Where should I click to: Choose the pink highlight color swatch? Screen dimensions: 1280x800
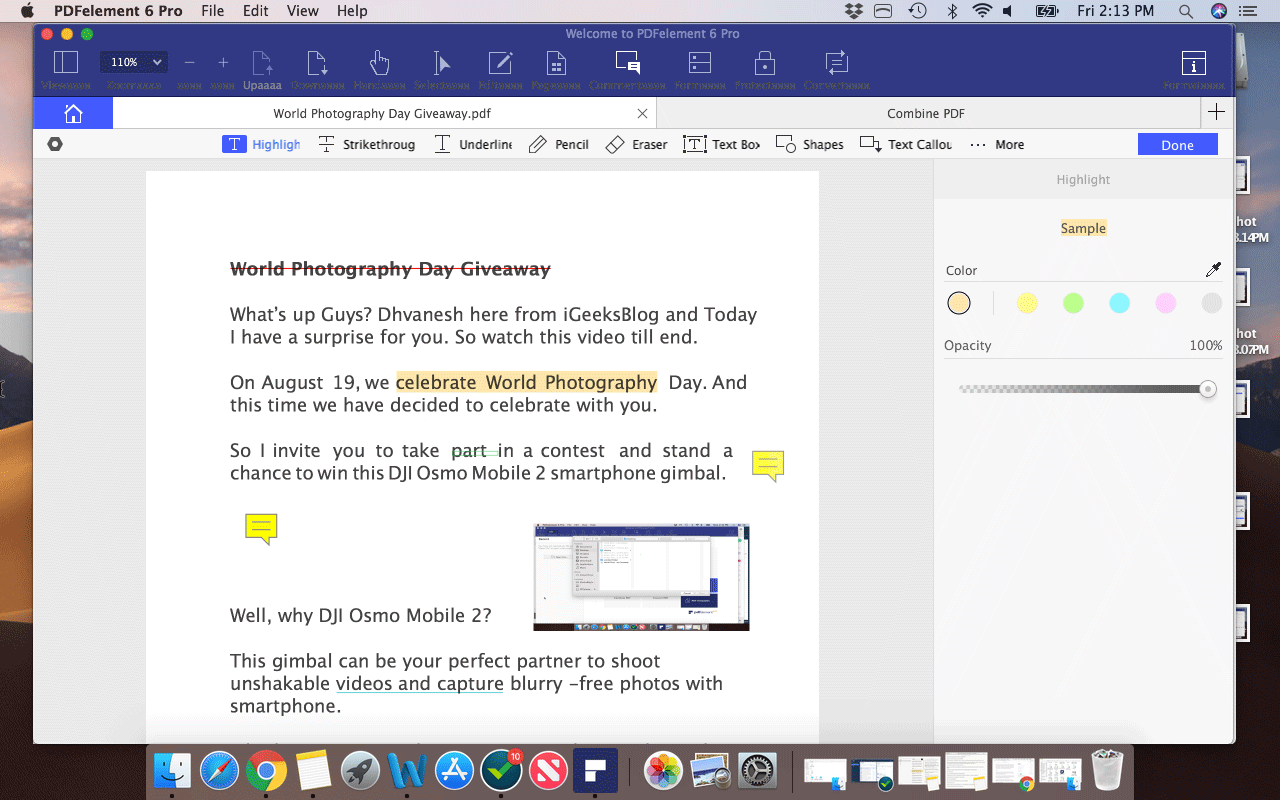tap(1165, 303)
